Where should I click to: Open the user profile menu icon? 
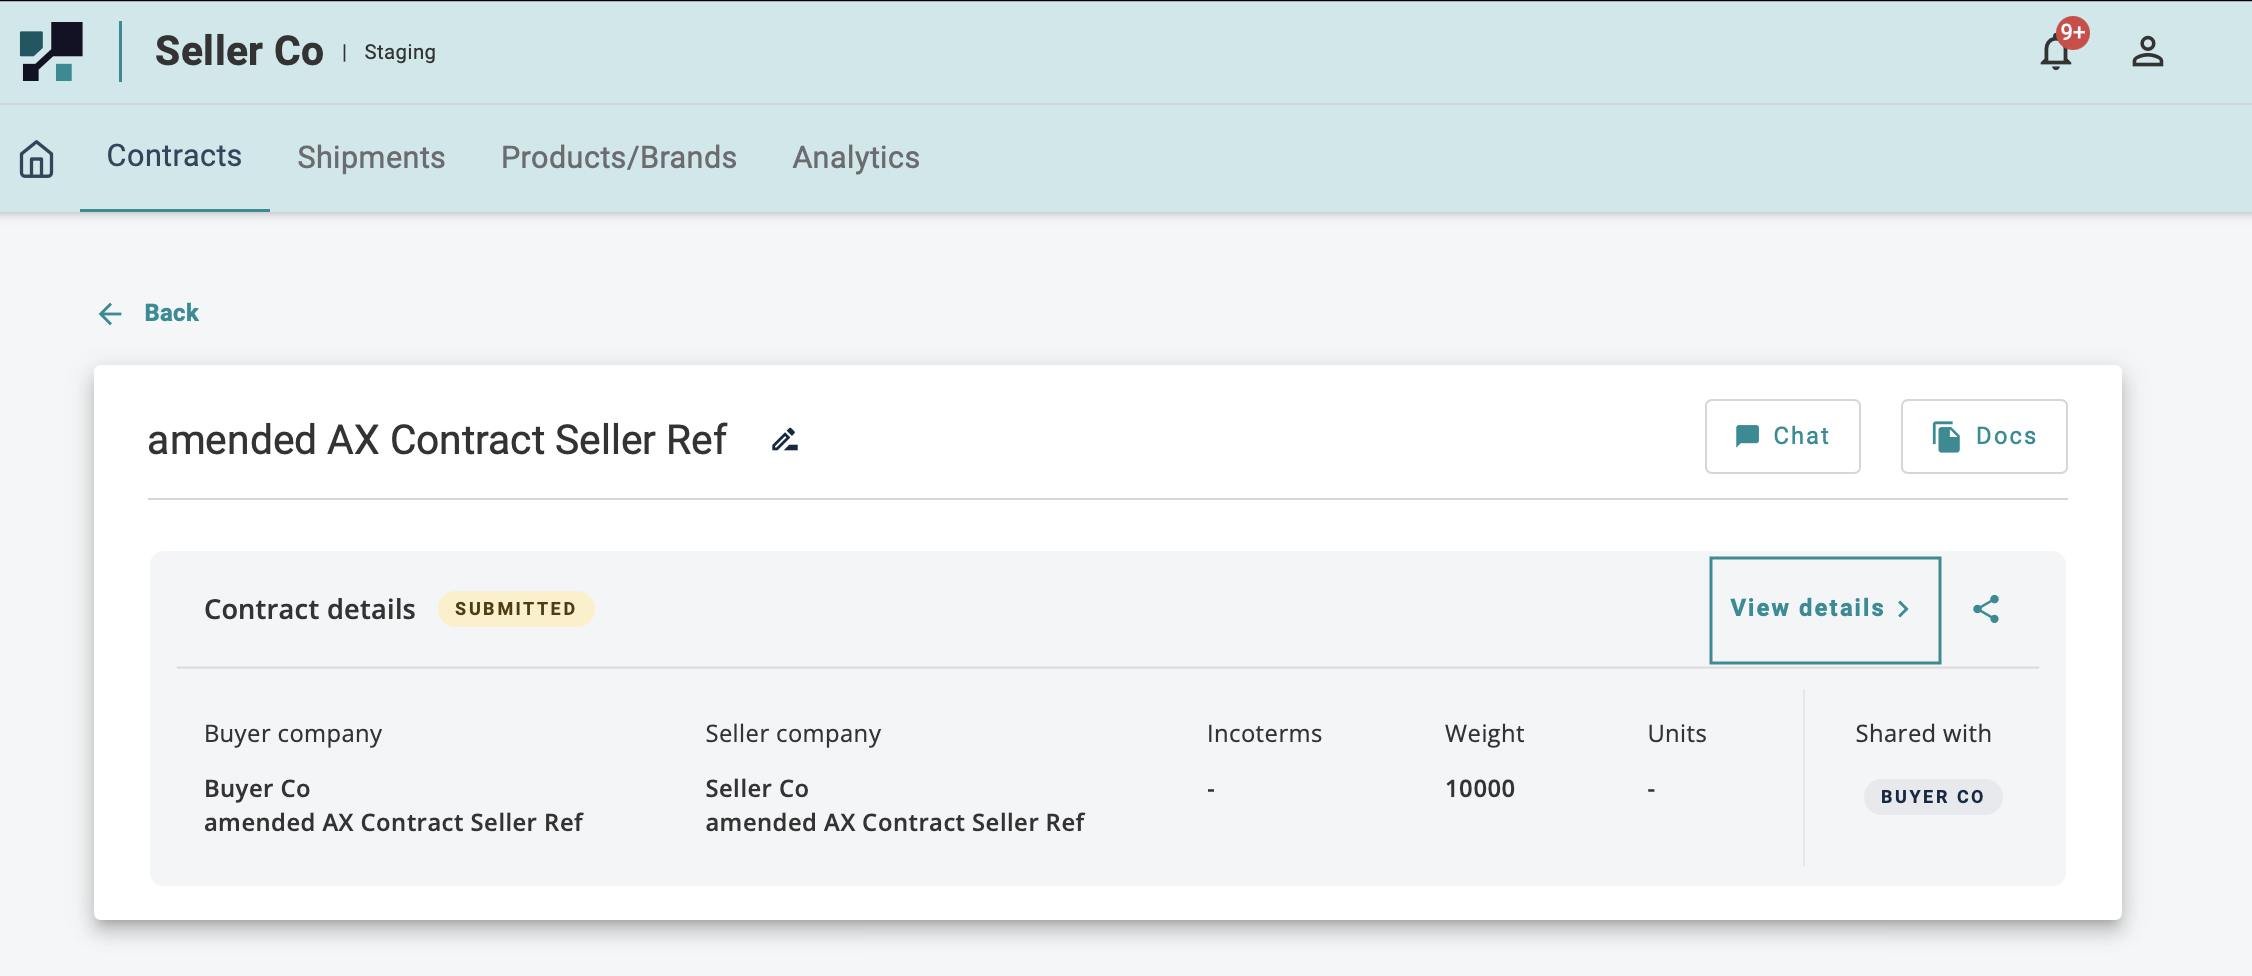(2147, 52)
